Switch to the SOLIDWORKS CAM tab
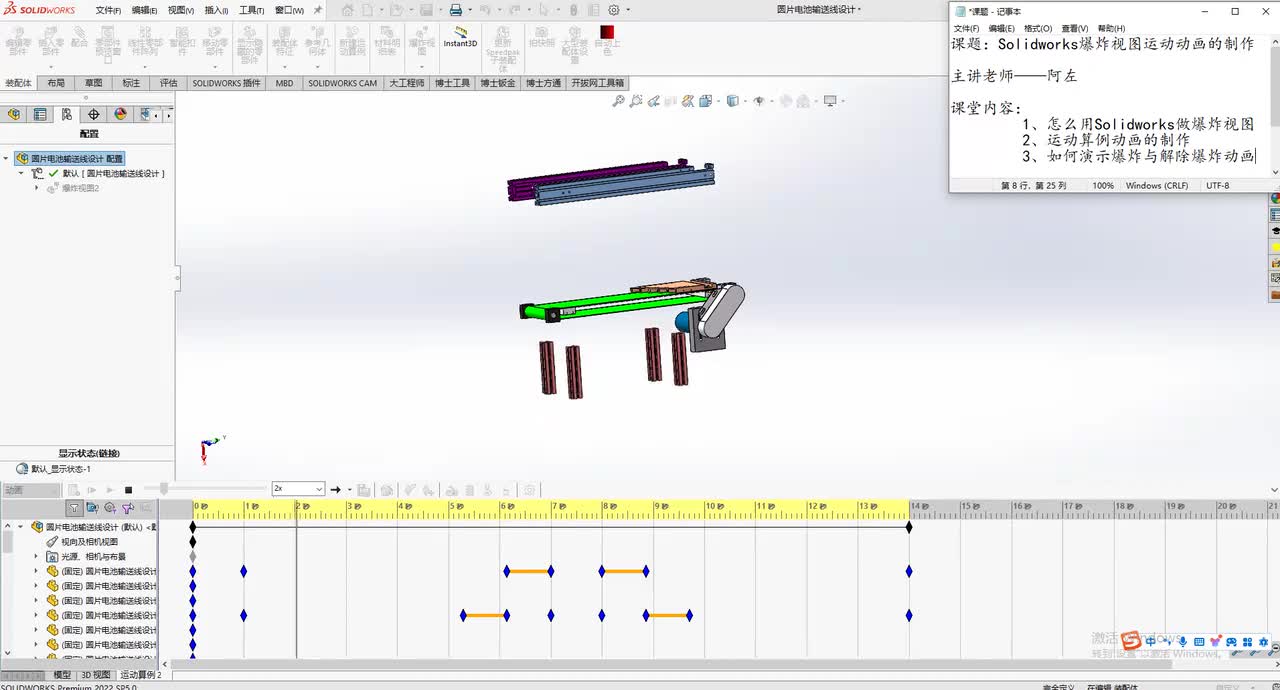This screenshot has width=1280, height=690. coord(342,83)
